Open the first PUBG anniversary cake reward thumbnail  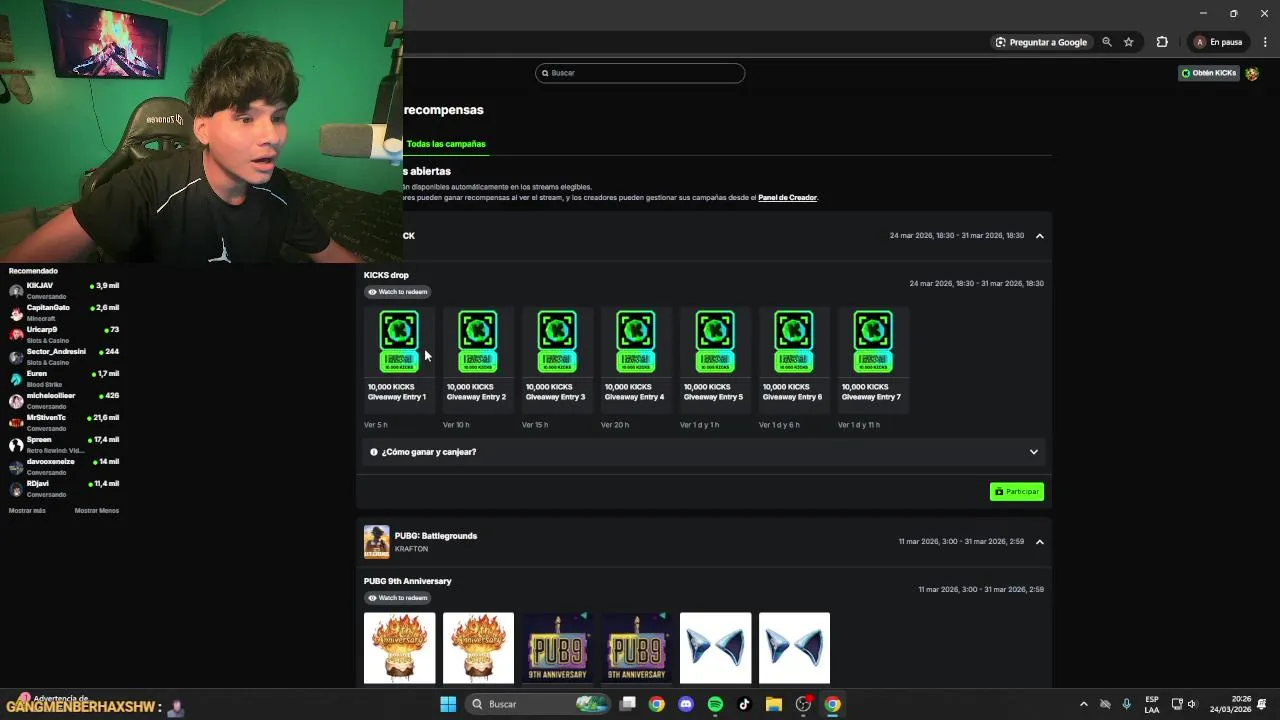tap(399, 648)
